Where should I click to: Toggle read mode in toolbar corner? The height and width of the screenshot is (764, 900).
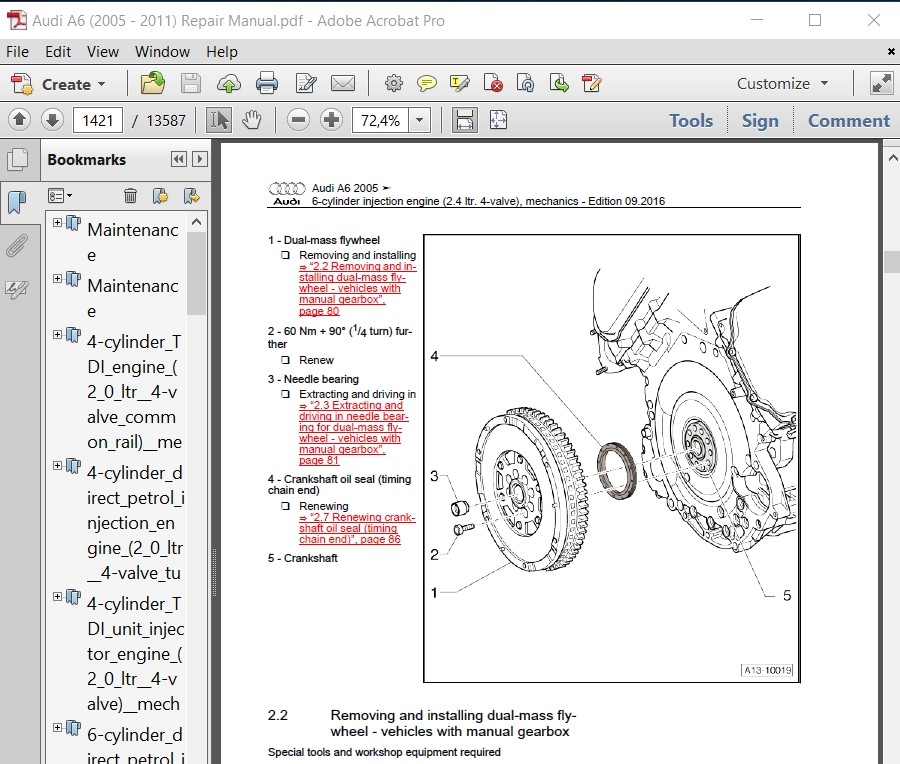[881, 84]
